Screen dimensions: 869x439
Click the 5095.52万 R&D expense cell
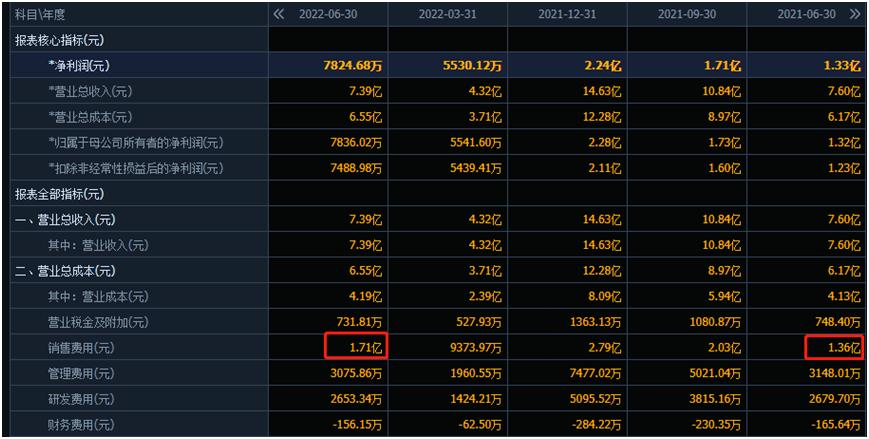594,400
